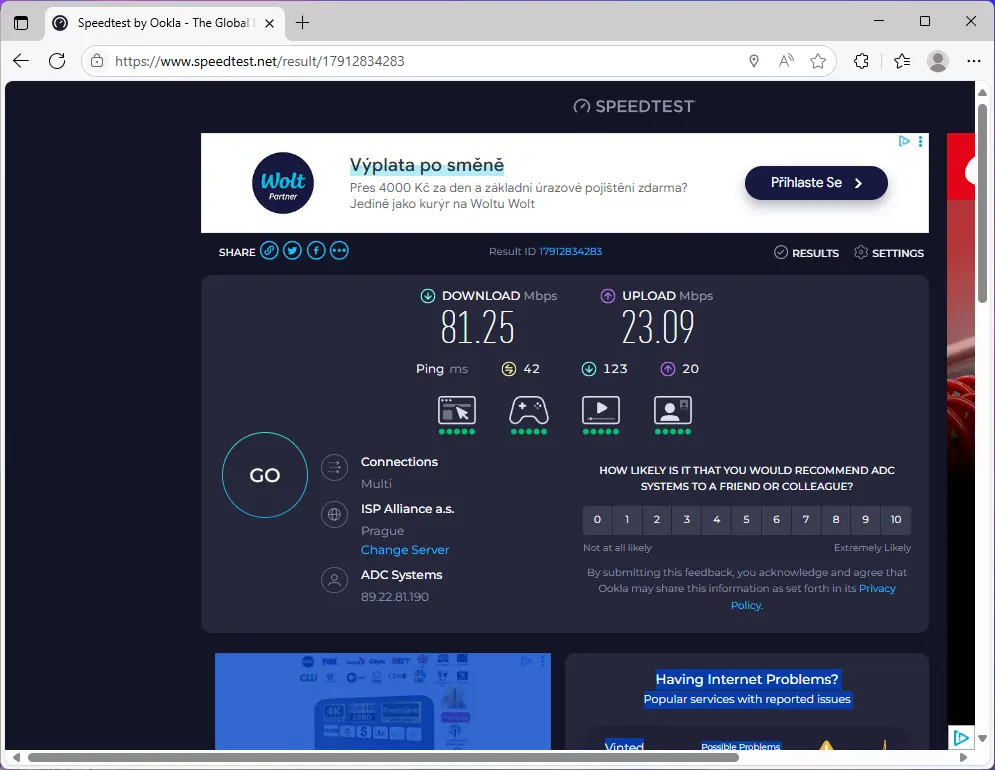Select rating 0 Not at all likely
The height and width of the screenshot is (770, 995).
coord(597,520)
